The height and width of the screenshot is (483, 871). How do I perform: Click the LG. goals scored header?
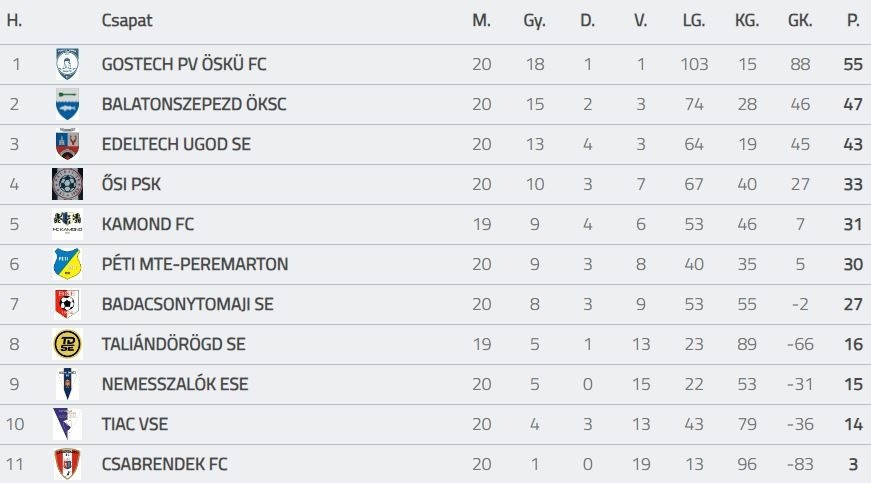click(693, 21)
